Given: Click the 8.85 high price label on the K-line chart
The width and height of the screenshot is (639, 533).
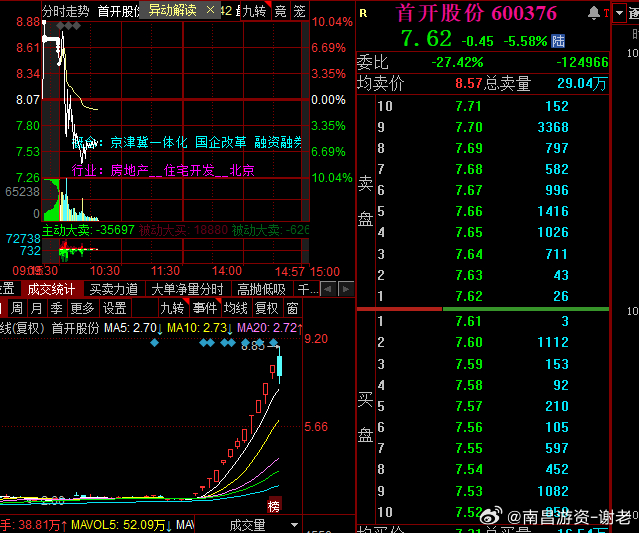Looking at the screenshot, I should point(253,346).
